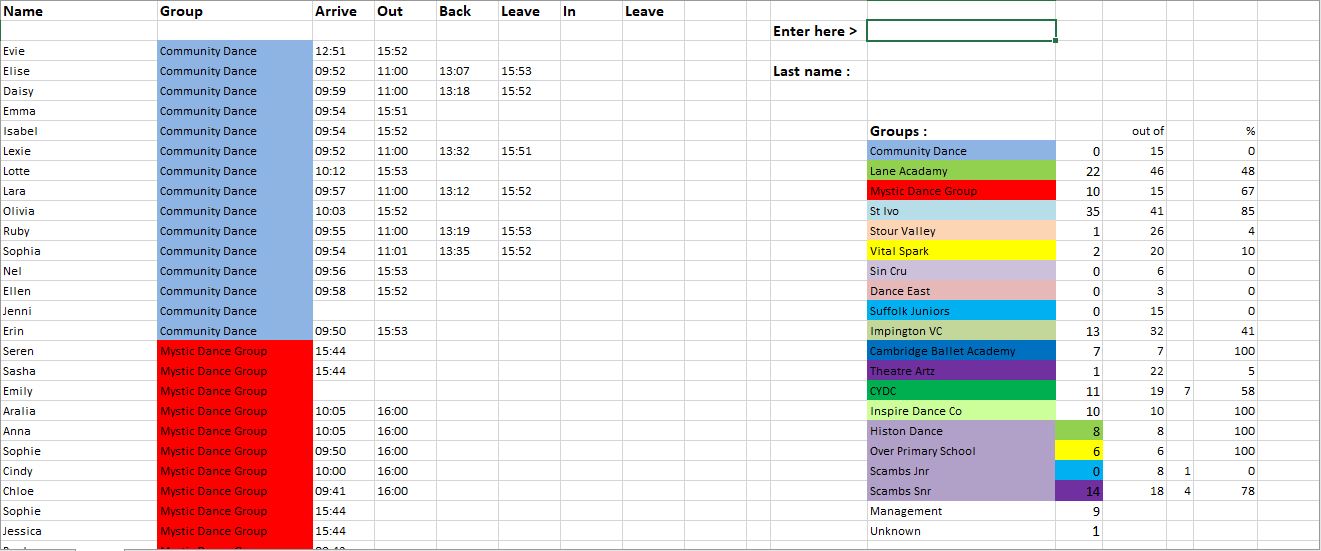Click Seren's Mystic Dance Group cell

[234, 351]
